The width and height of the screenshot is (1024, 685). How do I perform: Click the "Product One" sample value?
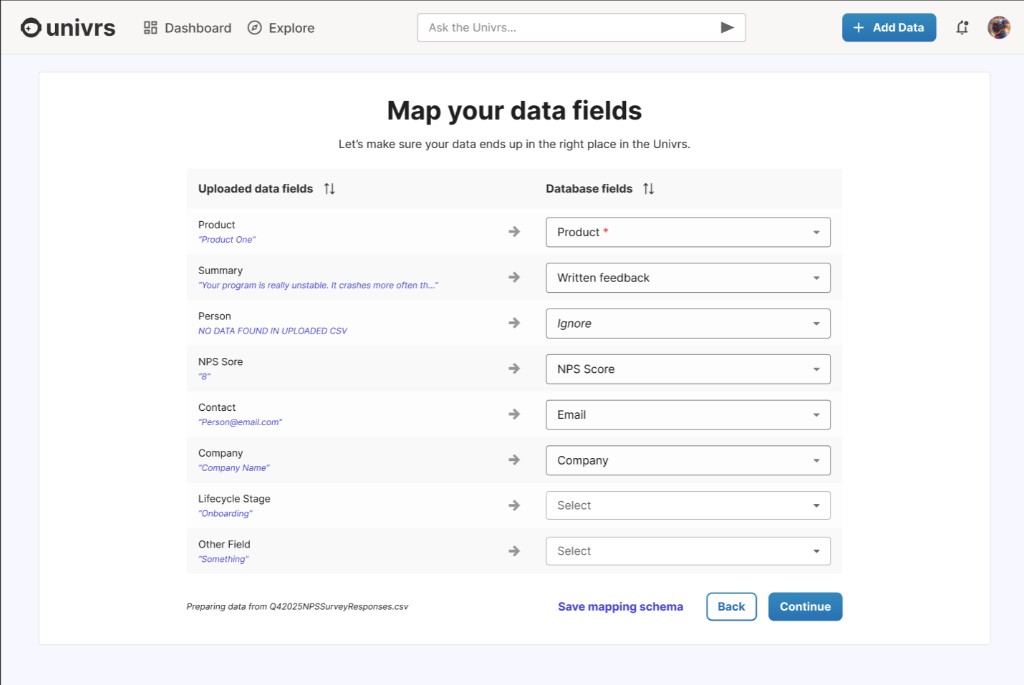tap(227, 240)
